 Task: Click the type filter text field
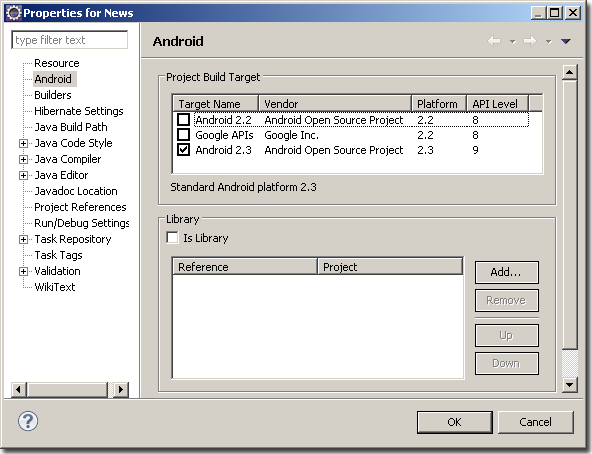click(x=69, y=40)
